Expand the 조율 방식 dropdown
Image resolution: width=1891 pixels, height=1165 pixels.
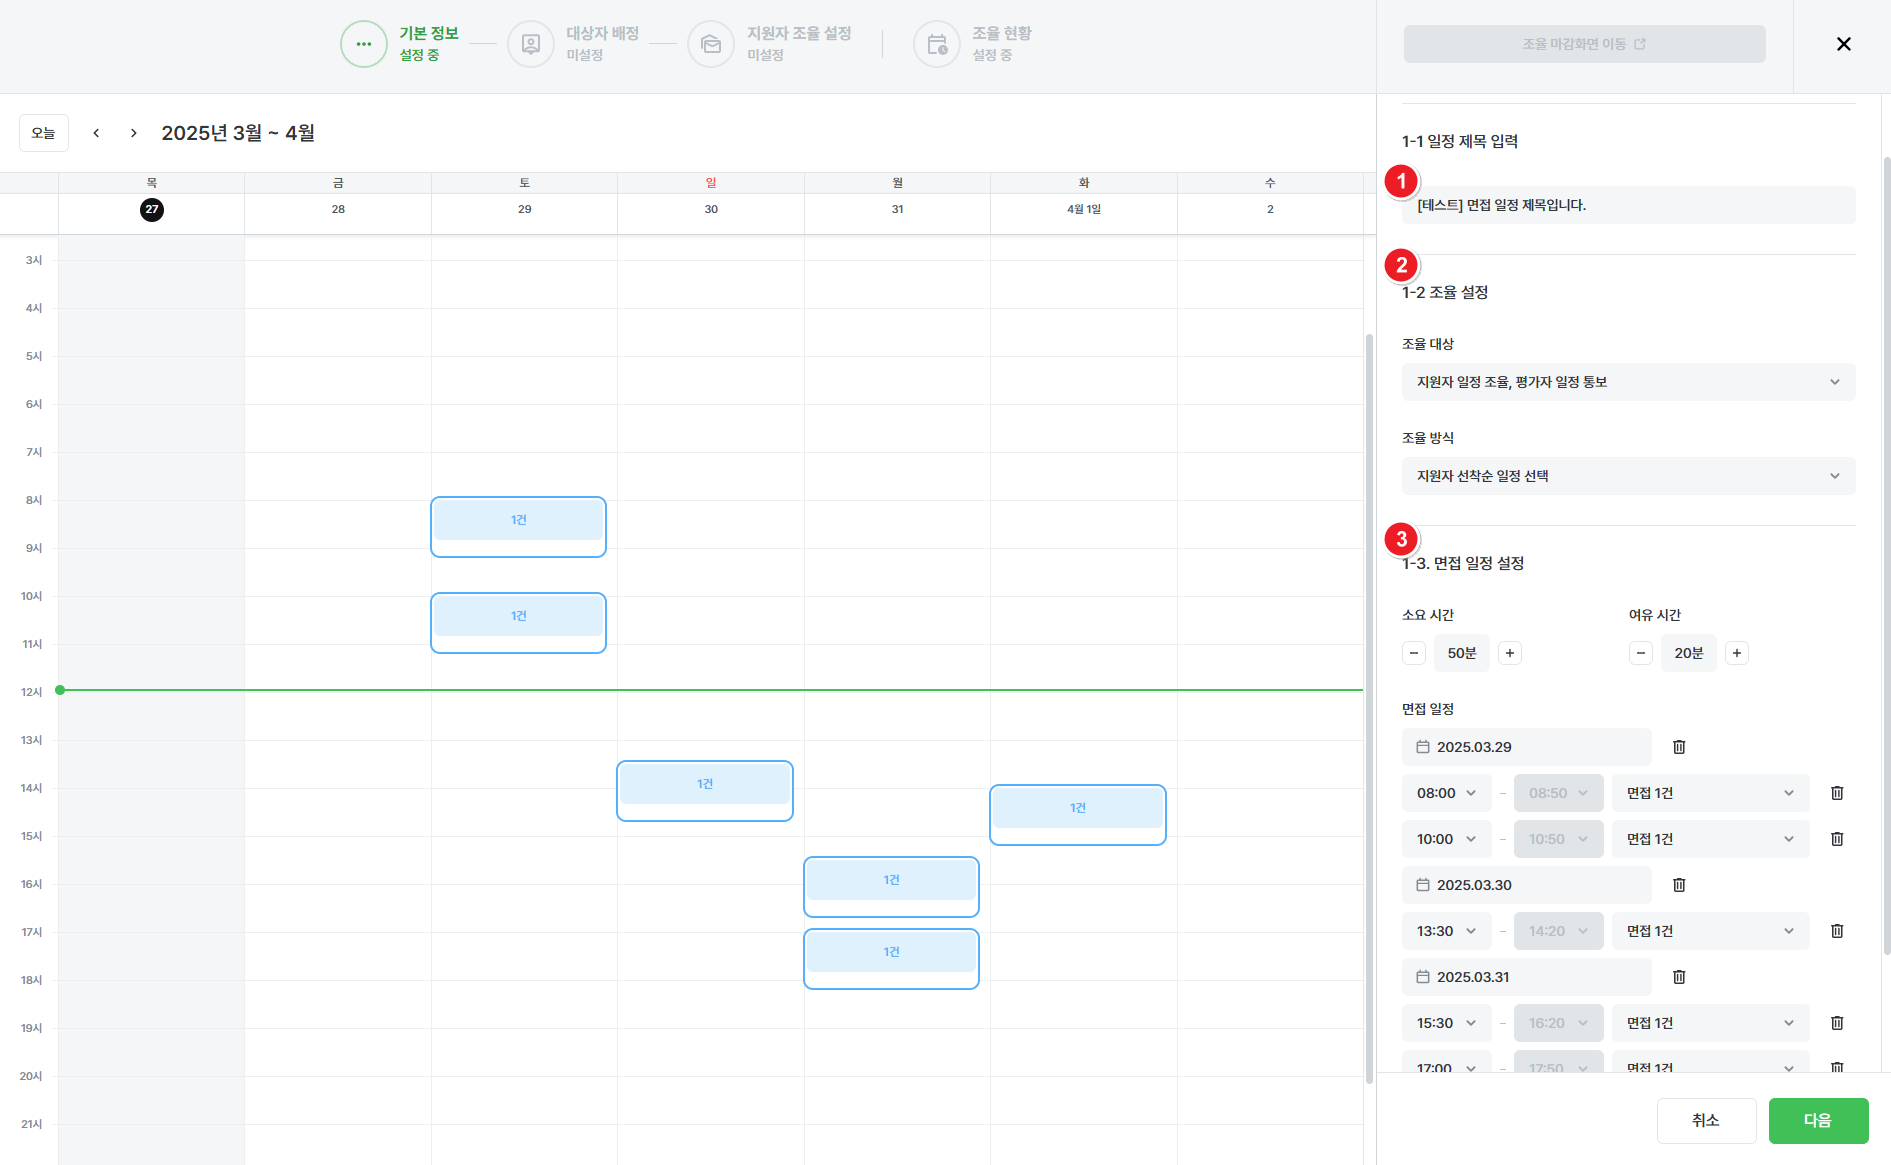tap(1627, 476)
